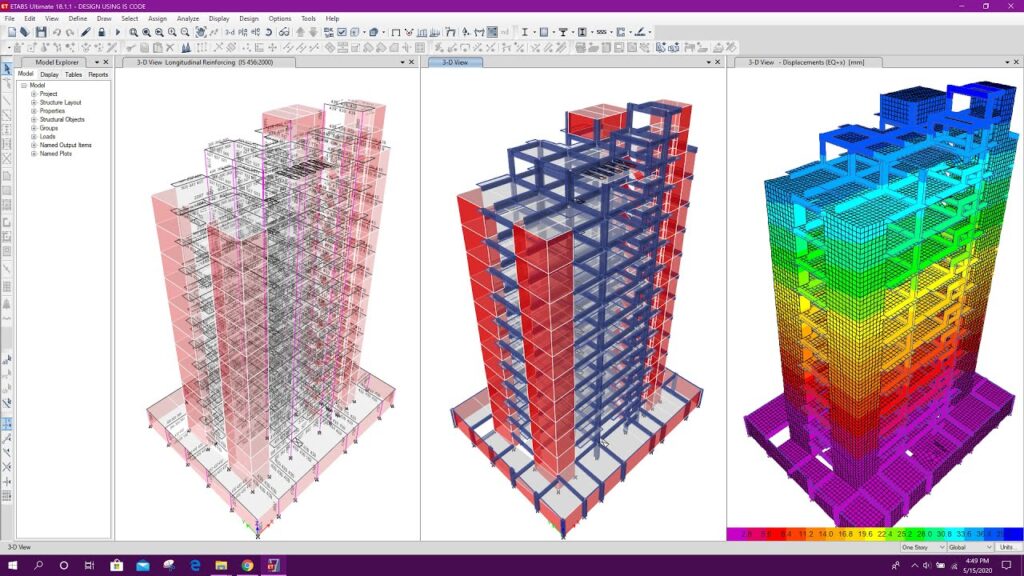Select the Zoom In tool

tap(171, 31)
